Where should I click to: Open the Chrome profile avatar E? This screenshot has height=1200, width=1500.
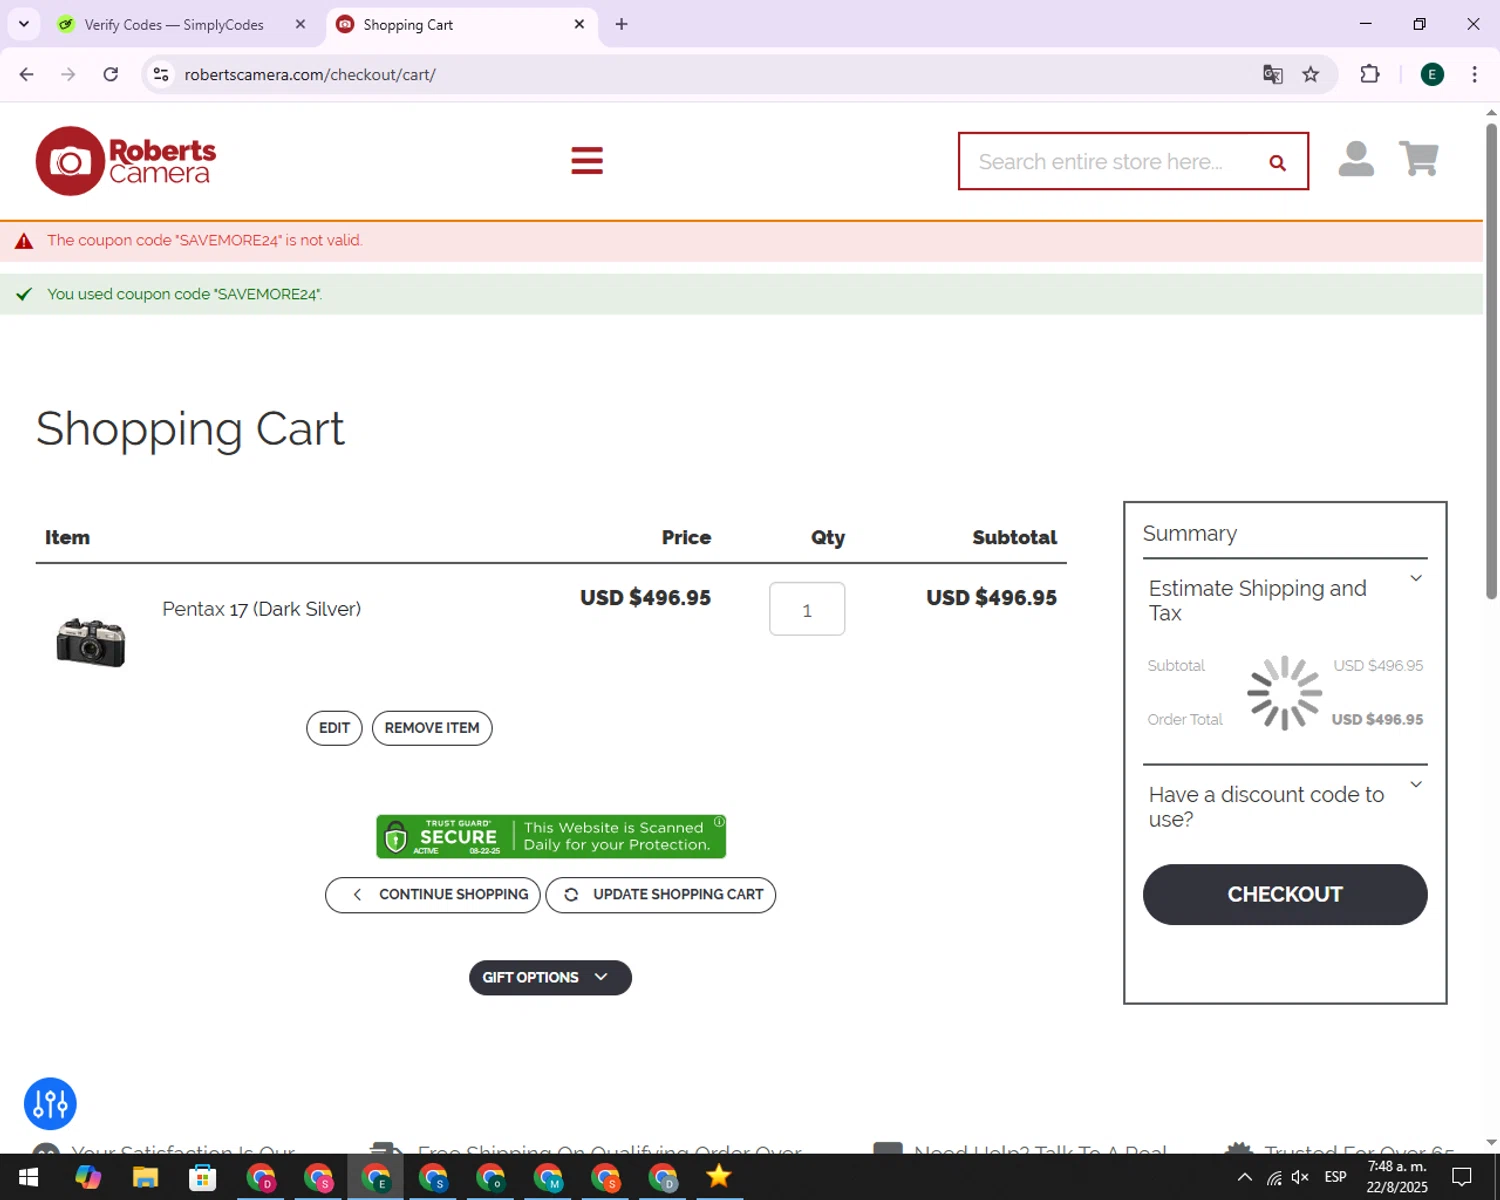[x=1432, y=74]
